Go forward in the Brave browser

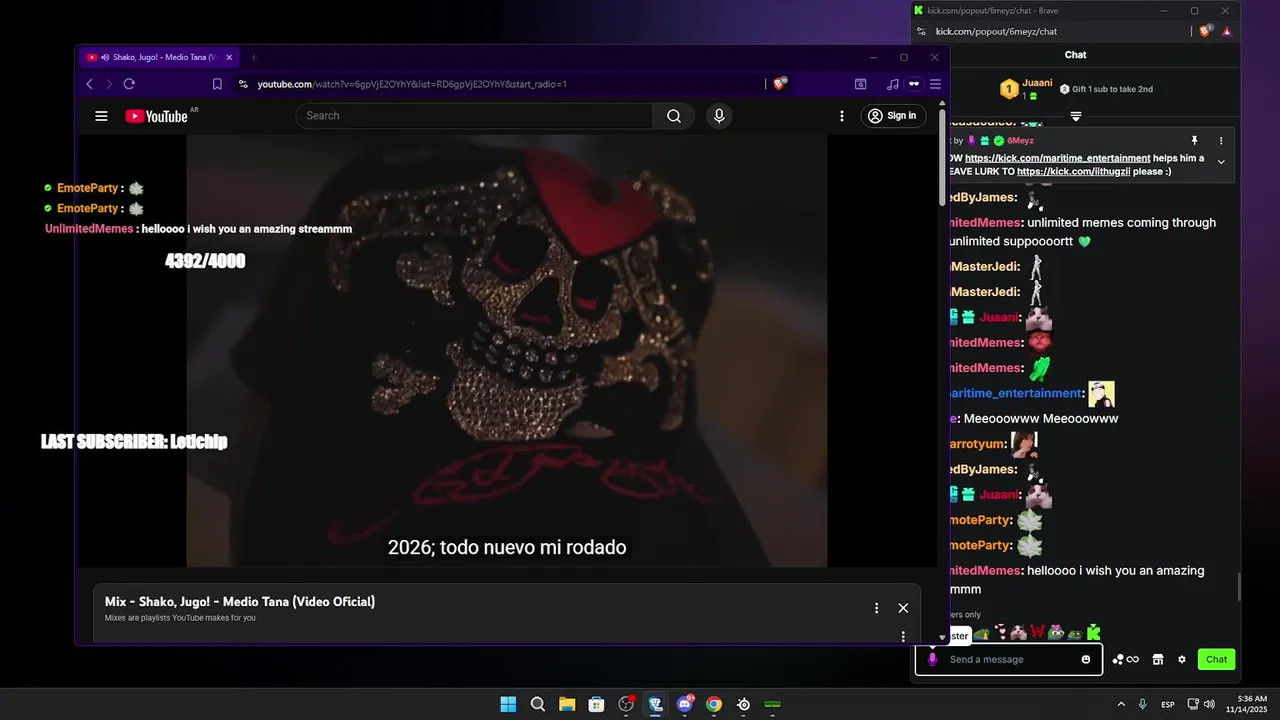coord(108,84)
